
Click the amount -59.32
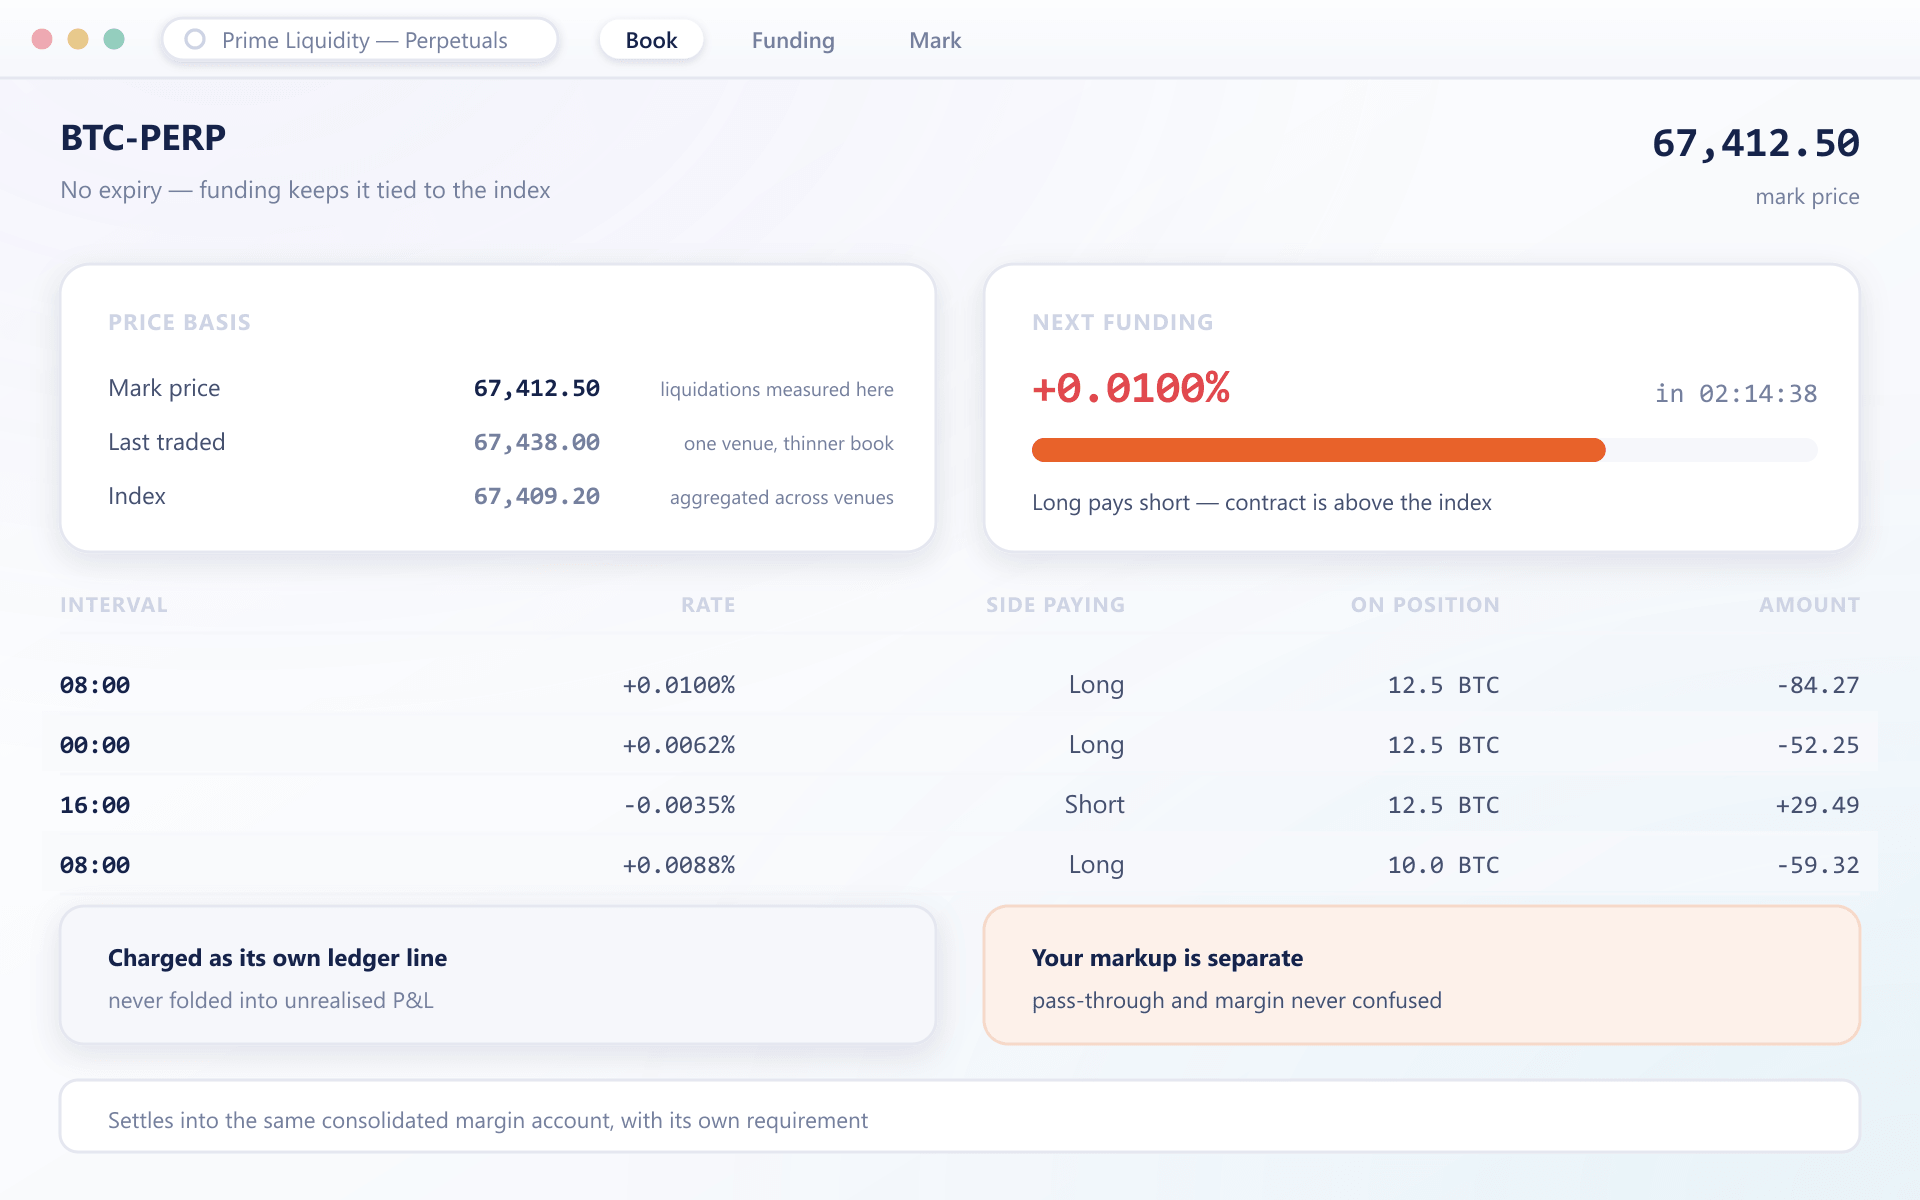coord(1817,865)
